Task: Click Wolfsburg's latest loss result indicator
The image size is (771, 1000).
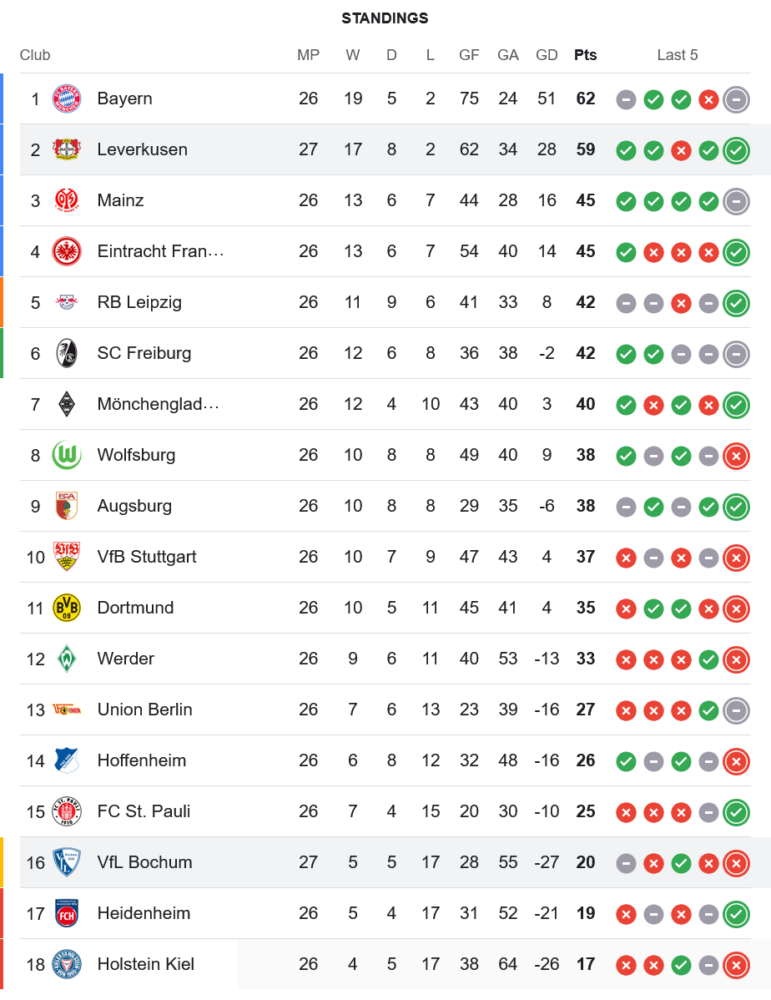Action: coord(736,455)
